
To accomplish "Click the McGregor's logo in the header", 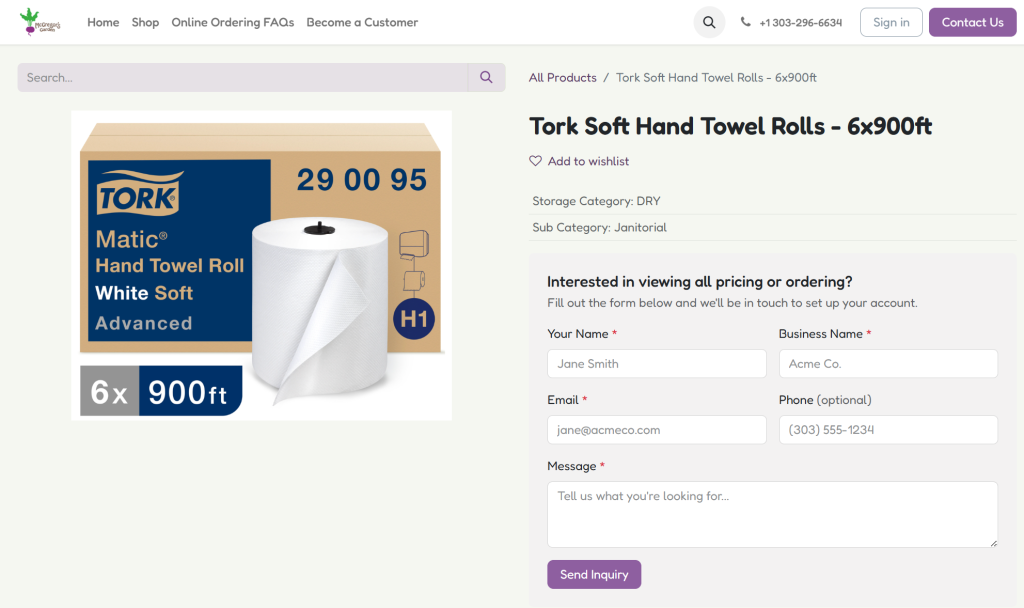I will 40,22.
